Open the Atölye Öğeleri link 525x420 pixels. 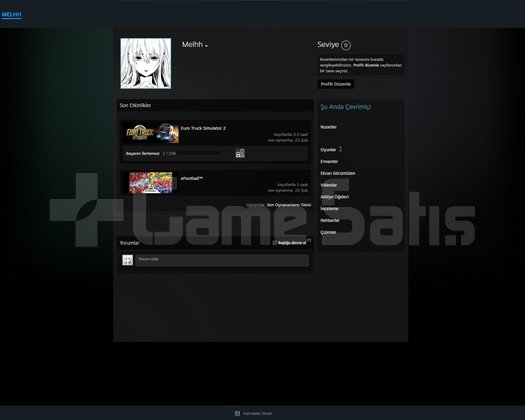pyautogui.click(x=334, y=197)
